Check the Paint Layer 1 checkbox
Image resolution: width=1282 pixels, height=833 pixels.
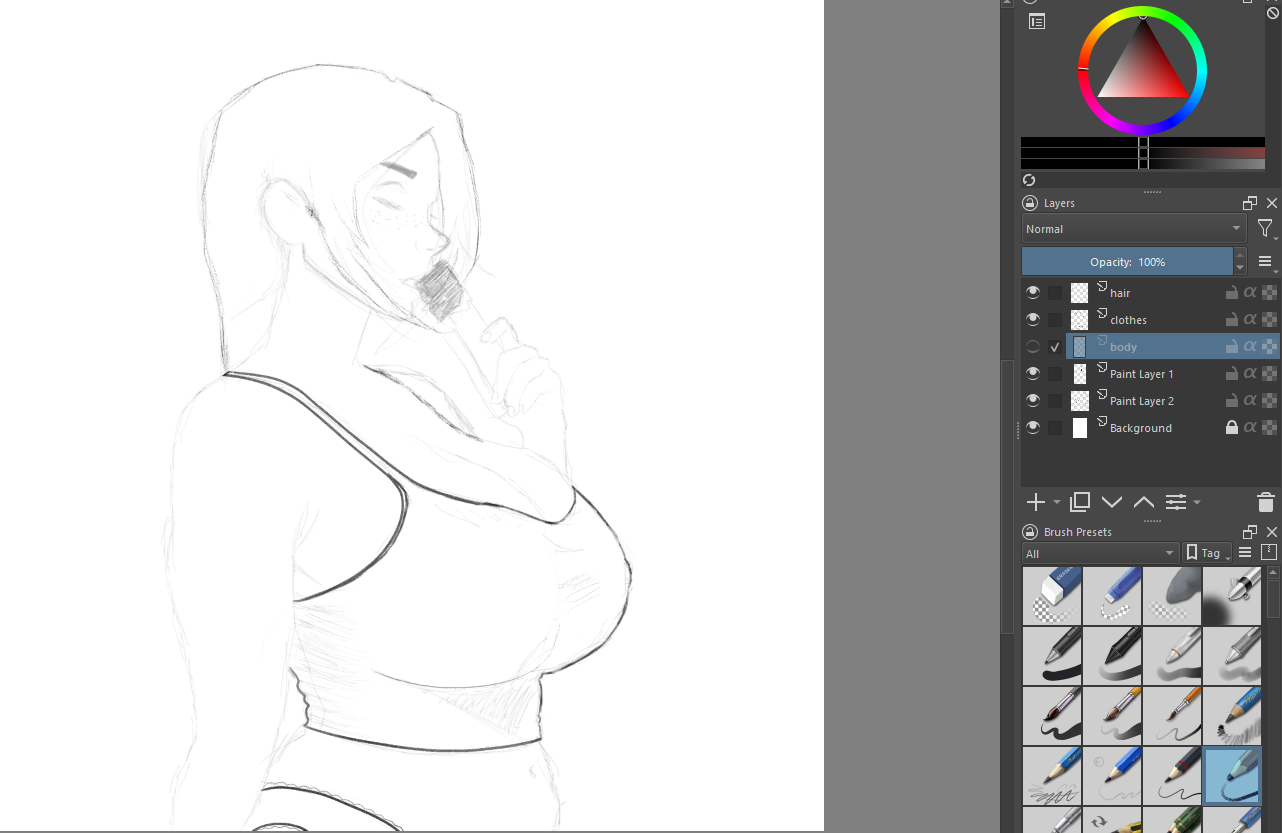[1055, 374]
